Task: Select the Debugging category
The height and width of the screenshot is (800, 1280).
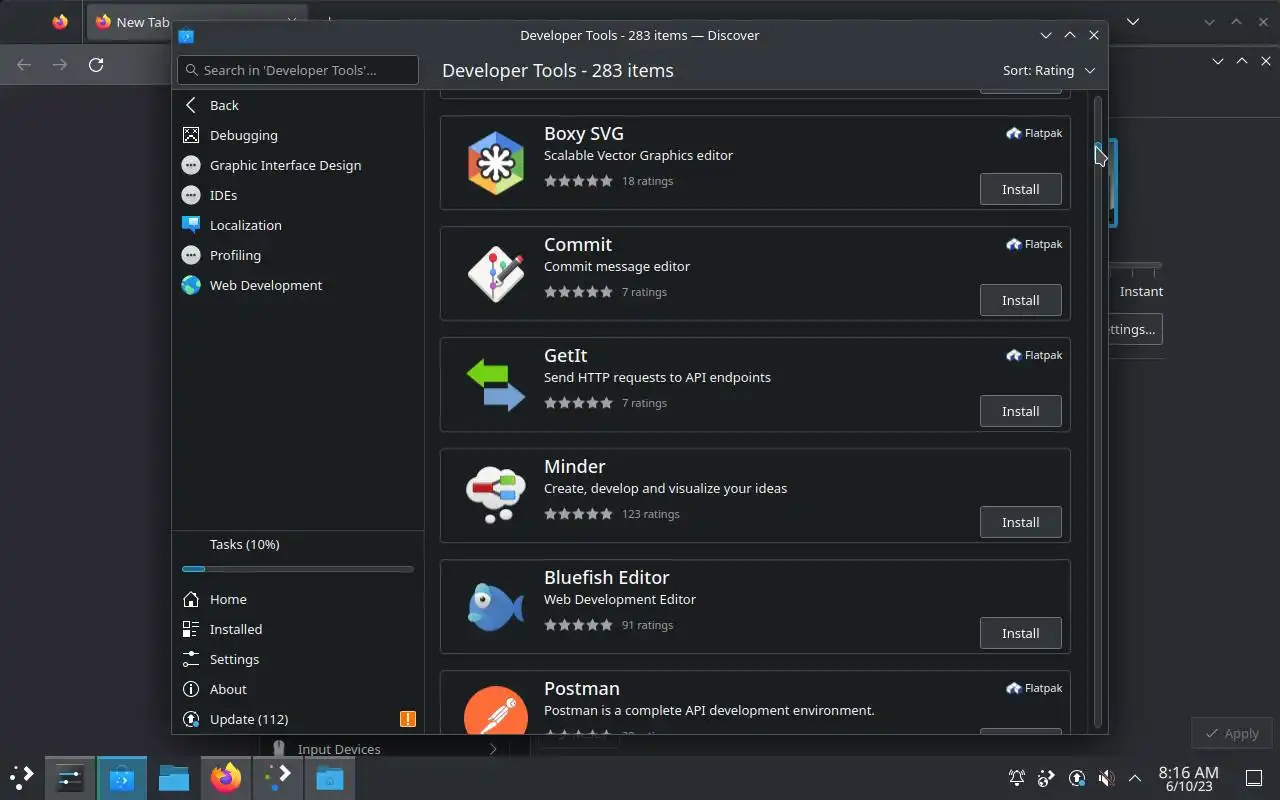Action: 298,135
